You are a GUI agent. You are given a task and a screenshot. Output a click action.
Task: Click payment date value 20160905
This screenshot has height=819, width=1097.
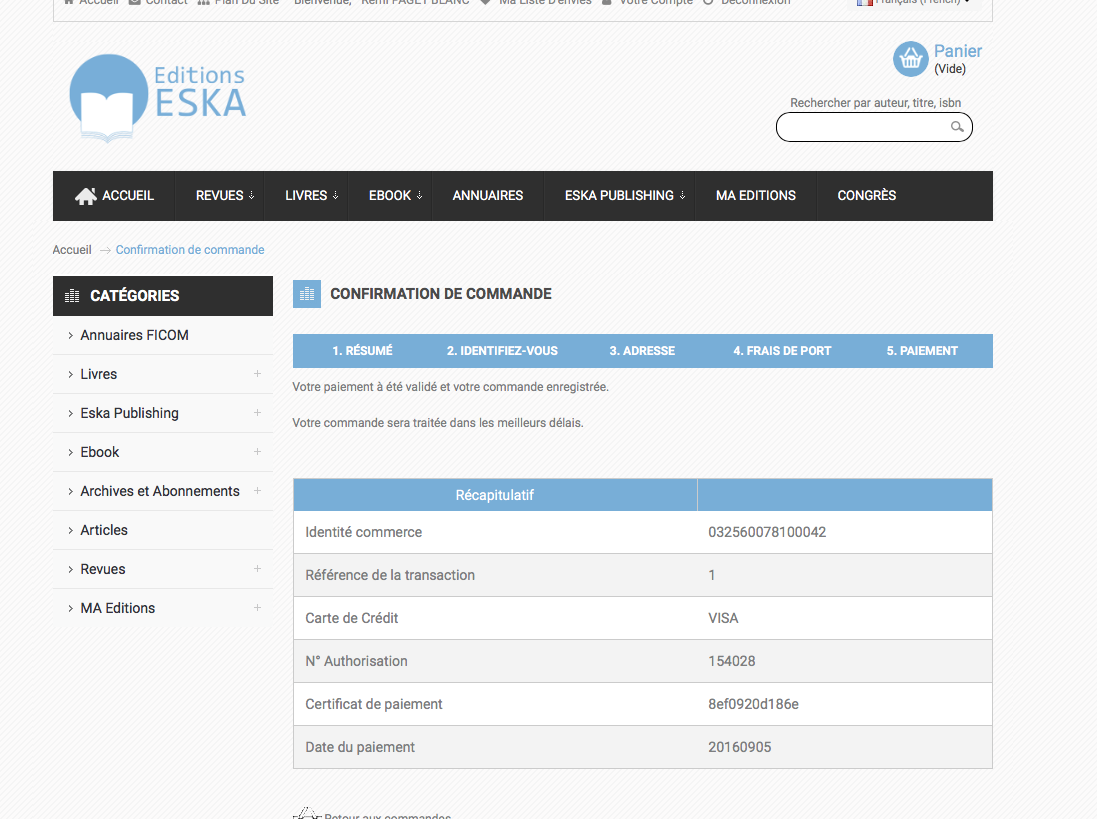pos(739,747)
